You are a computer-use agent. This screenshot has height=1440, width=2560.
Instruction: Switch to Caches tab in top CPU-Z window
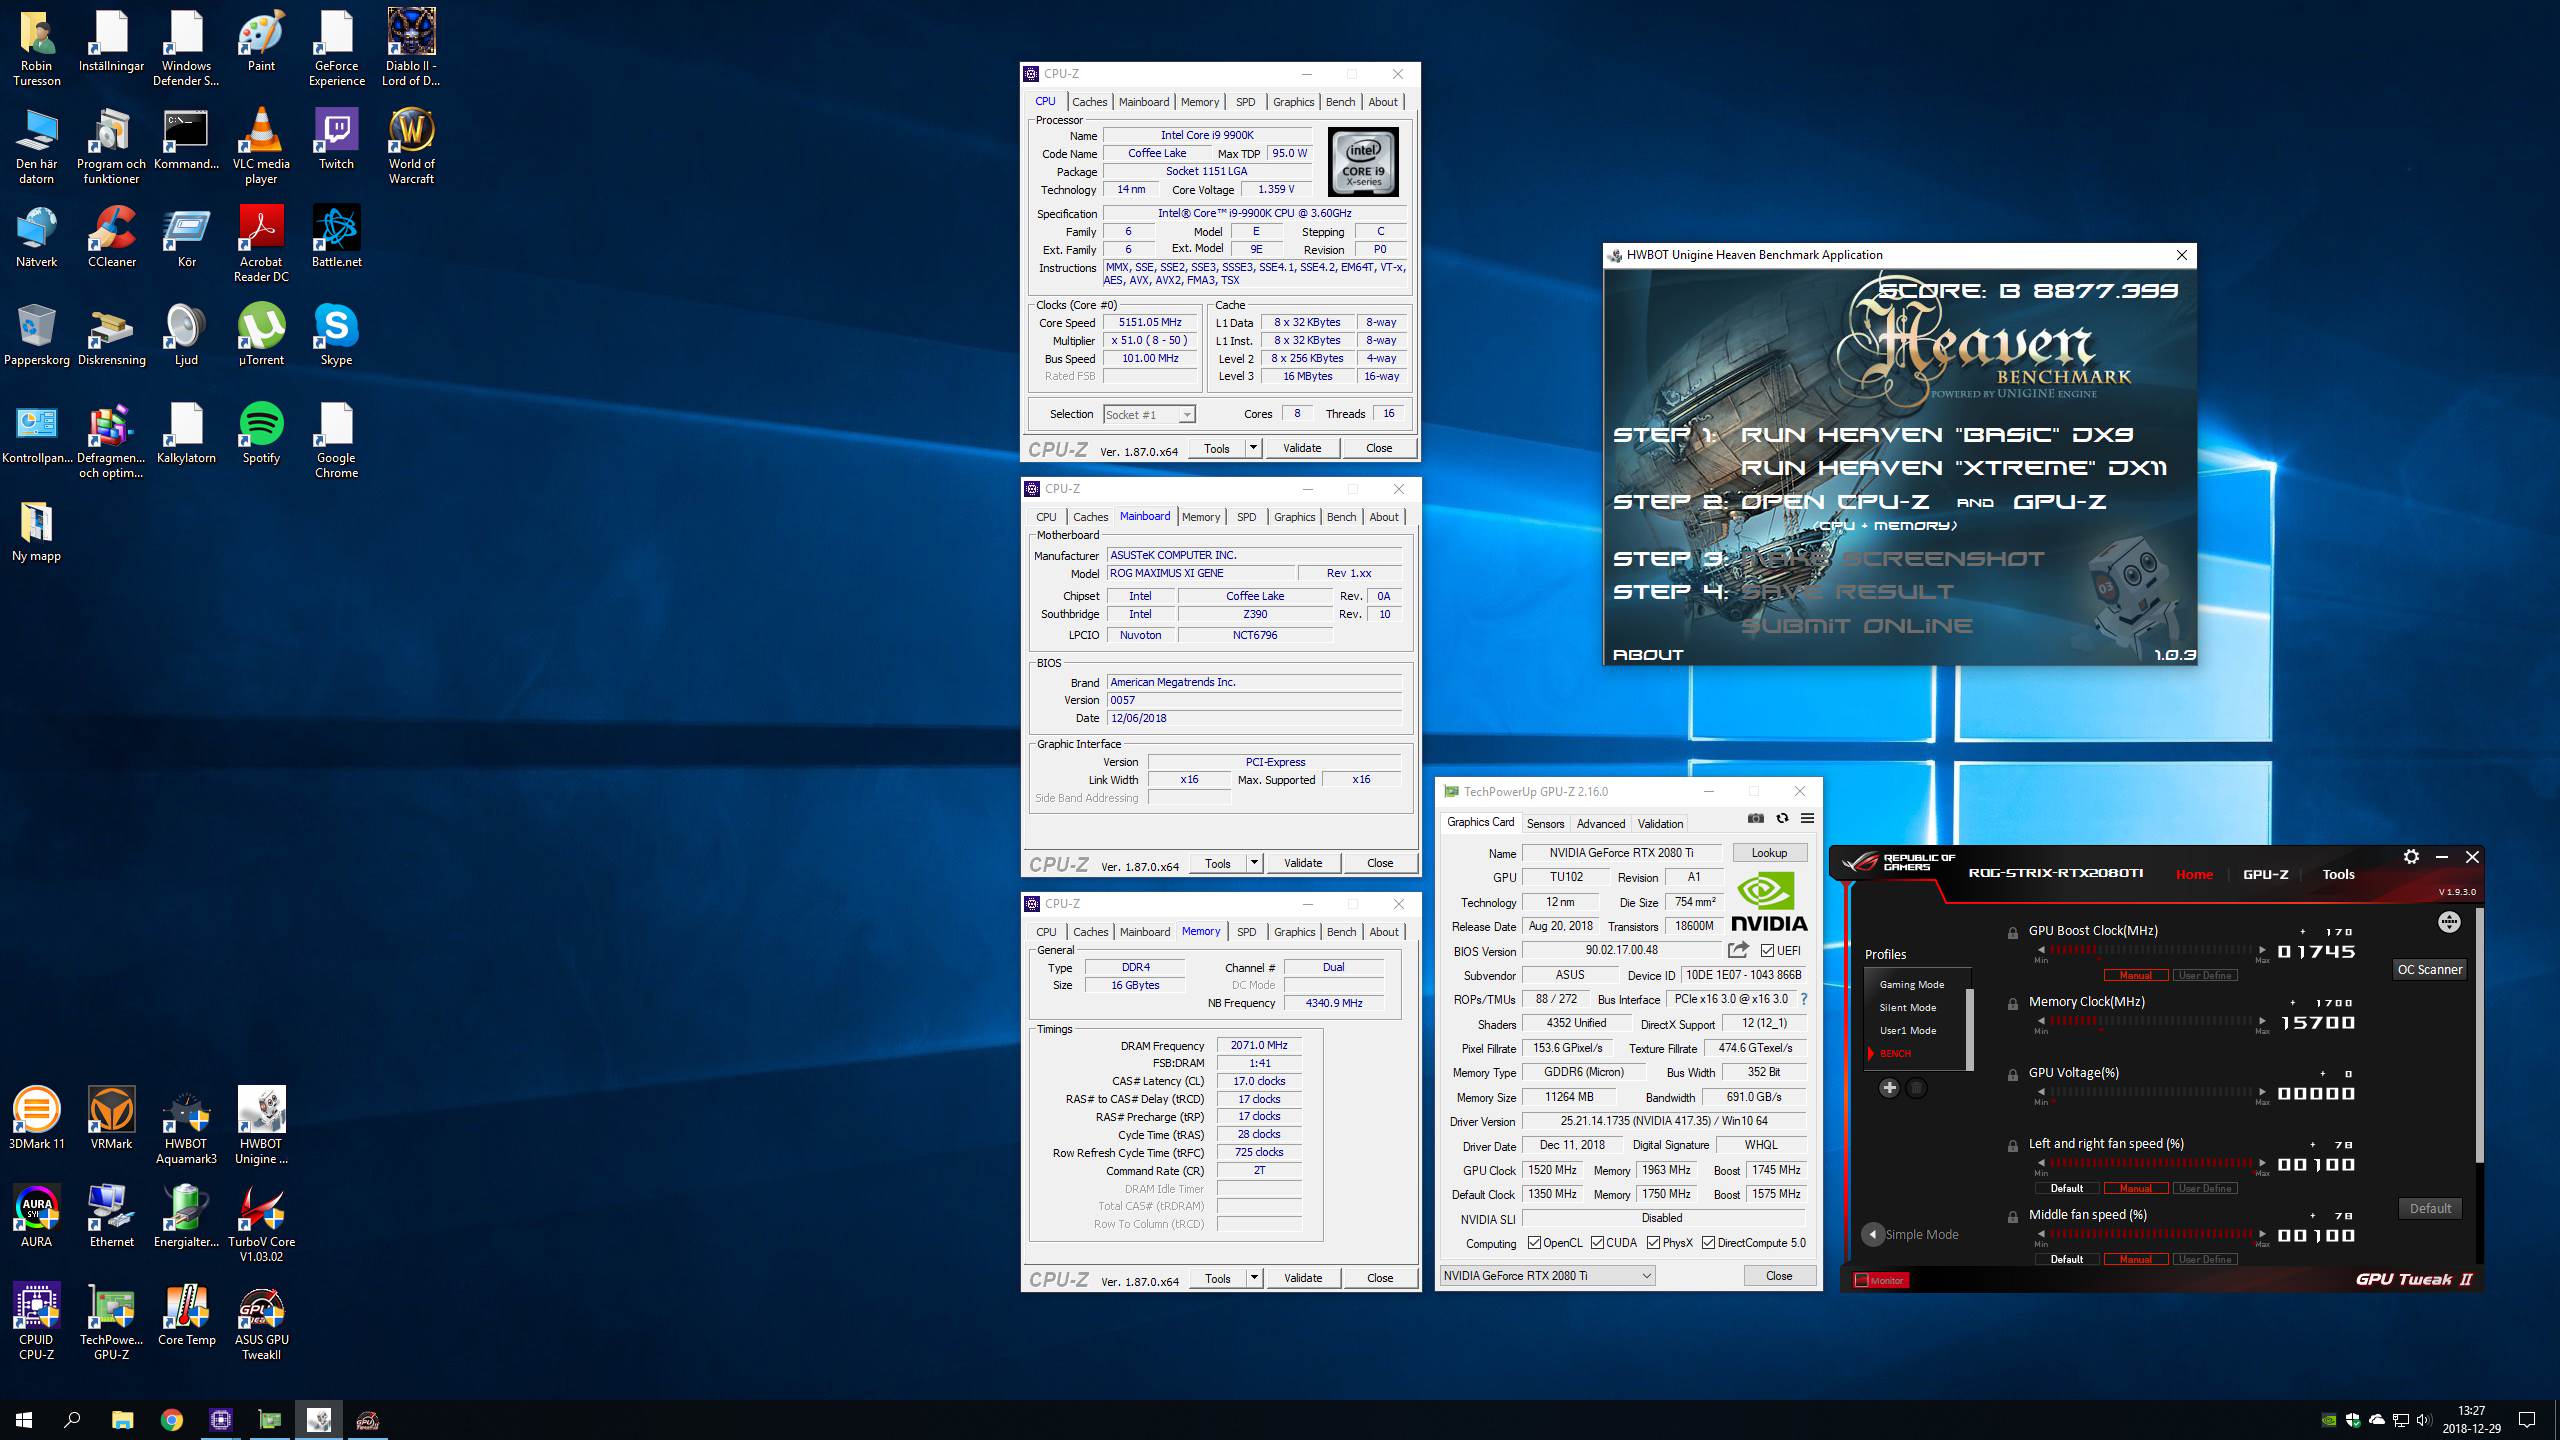(1089, 102)
